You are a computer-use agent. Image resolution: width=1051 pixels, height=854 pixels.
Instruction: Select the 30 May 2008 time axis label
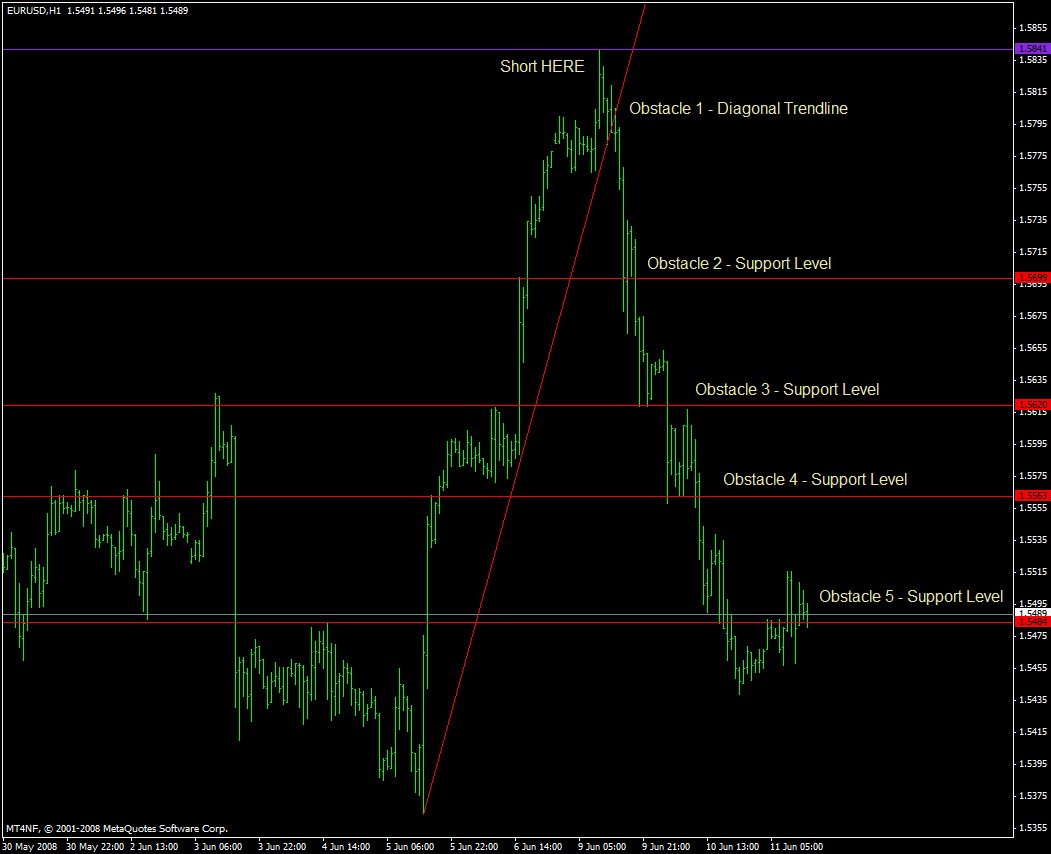pyautogui.click(x=32, y=845)
